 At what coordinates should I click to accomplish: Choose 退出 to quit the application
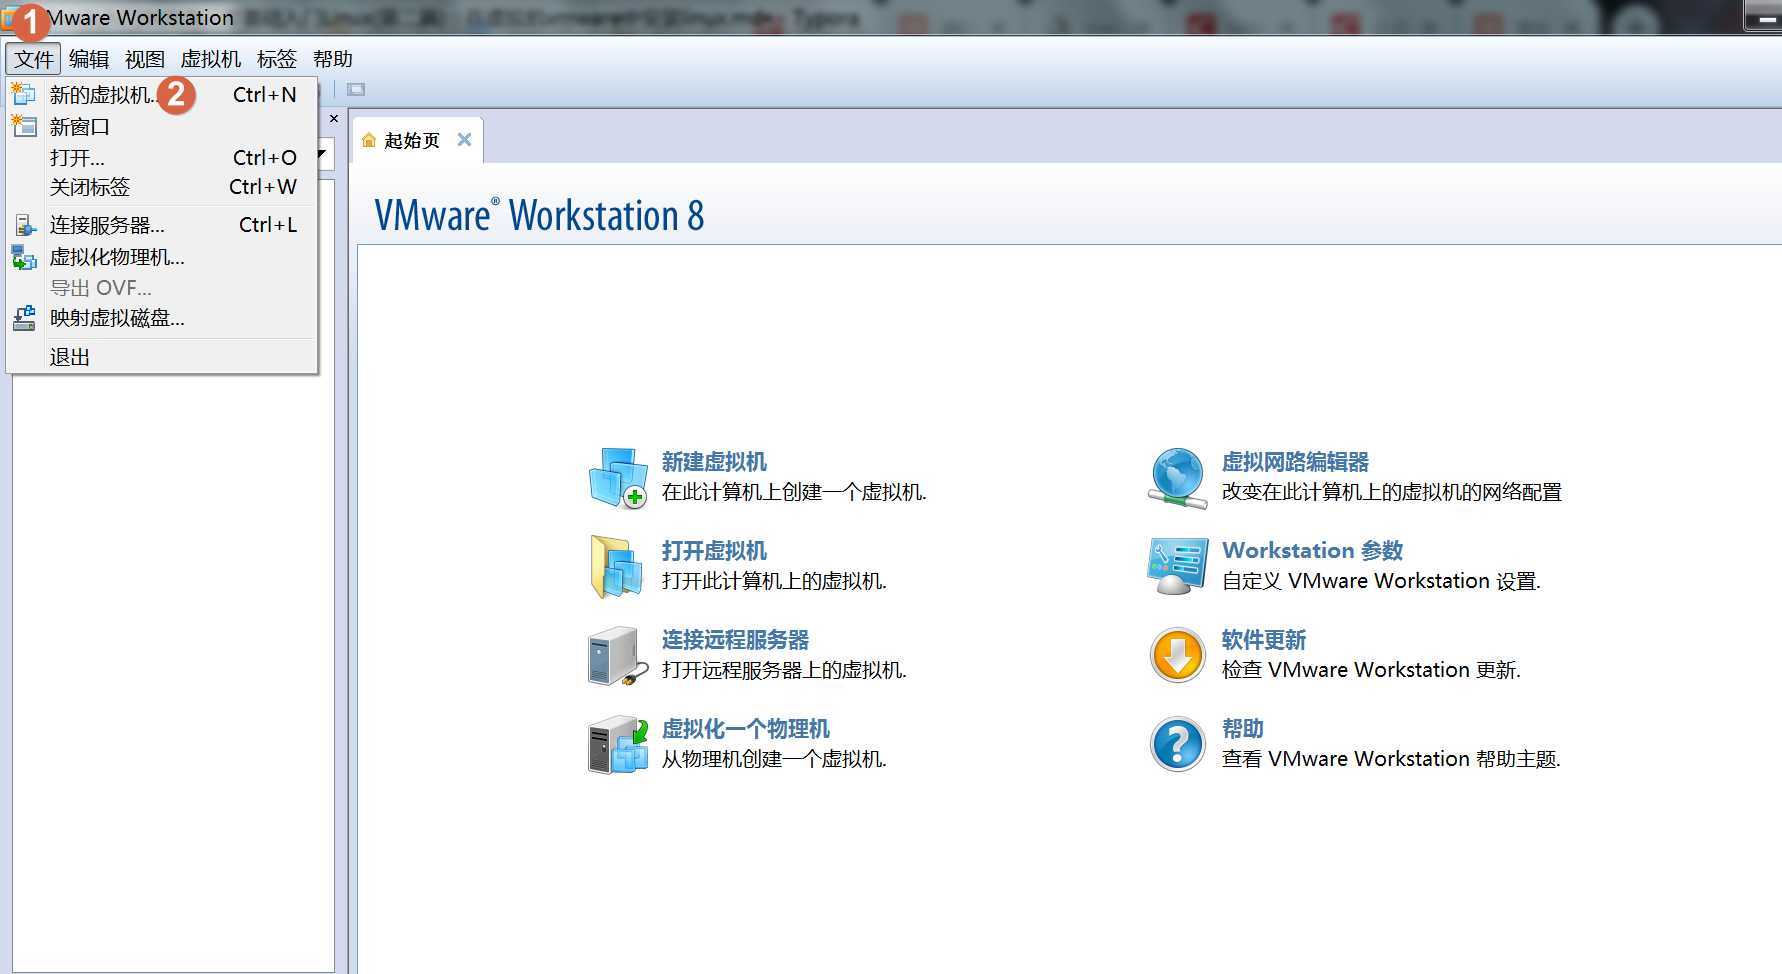162,357
